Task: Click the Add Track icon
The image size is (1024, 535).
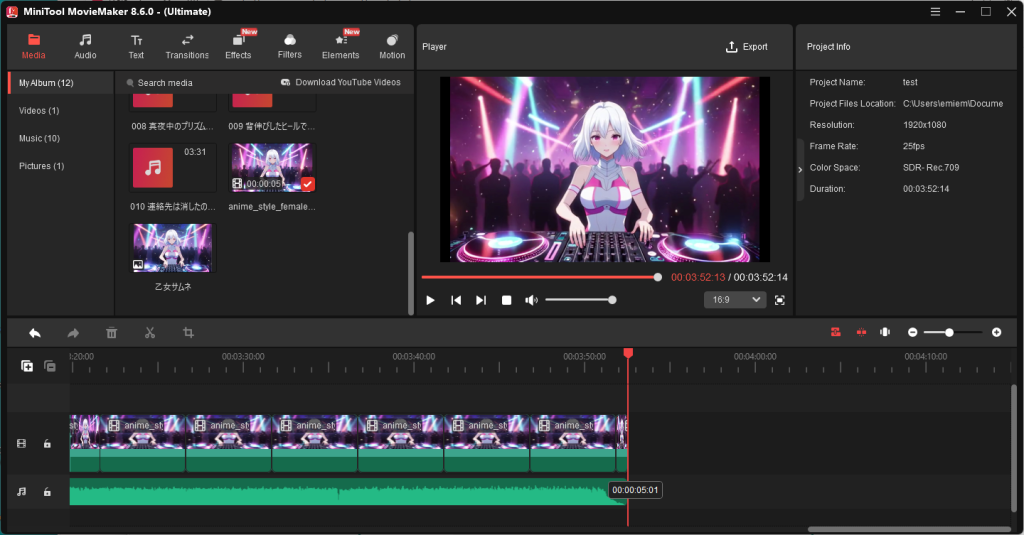Action: (x=27, y=366)
